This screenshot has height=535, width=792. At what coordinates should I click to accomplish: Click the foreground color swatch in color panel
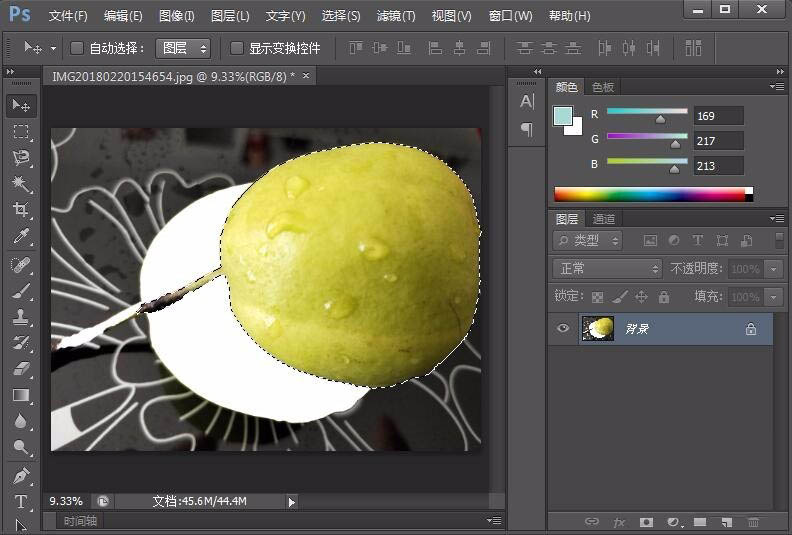tap(562, 115)
